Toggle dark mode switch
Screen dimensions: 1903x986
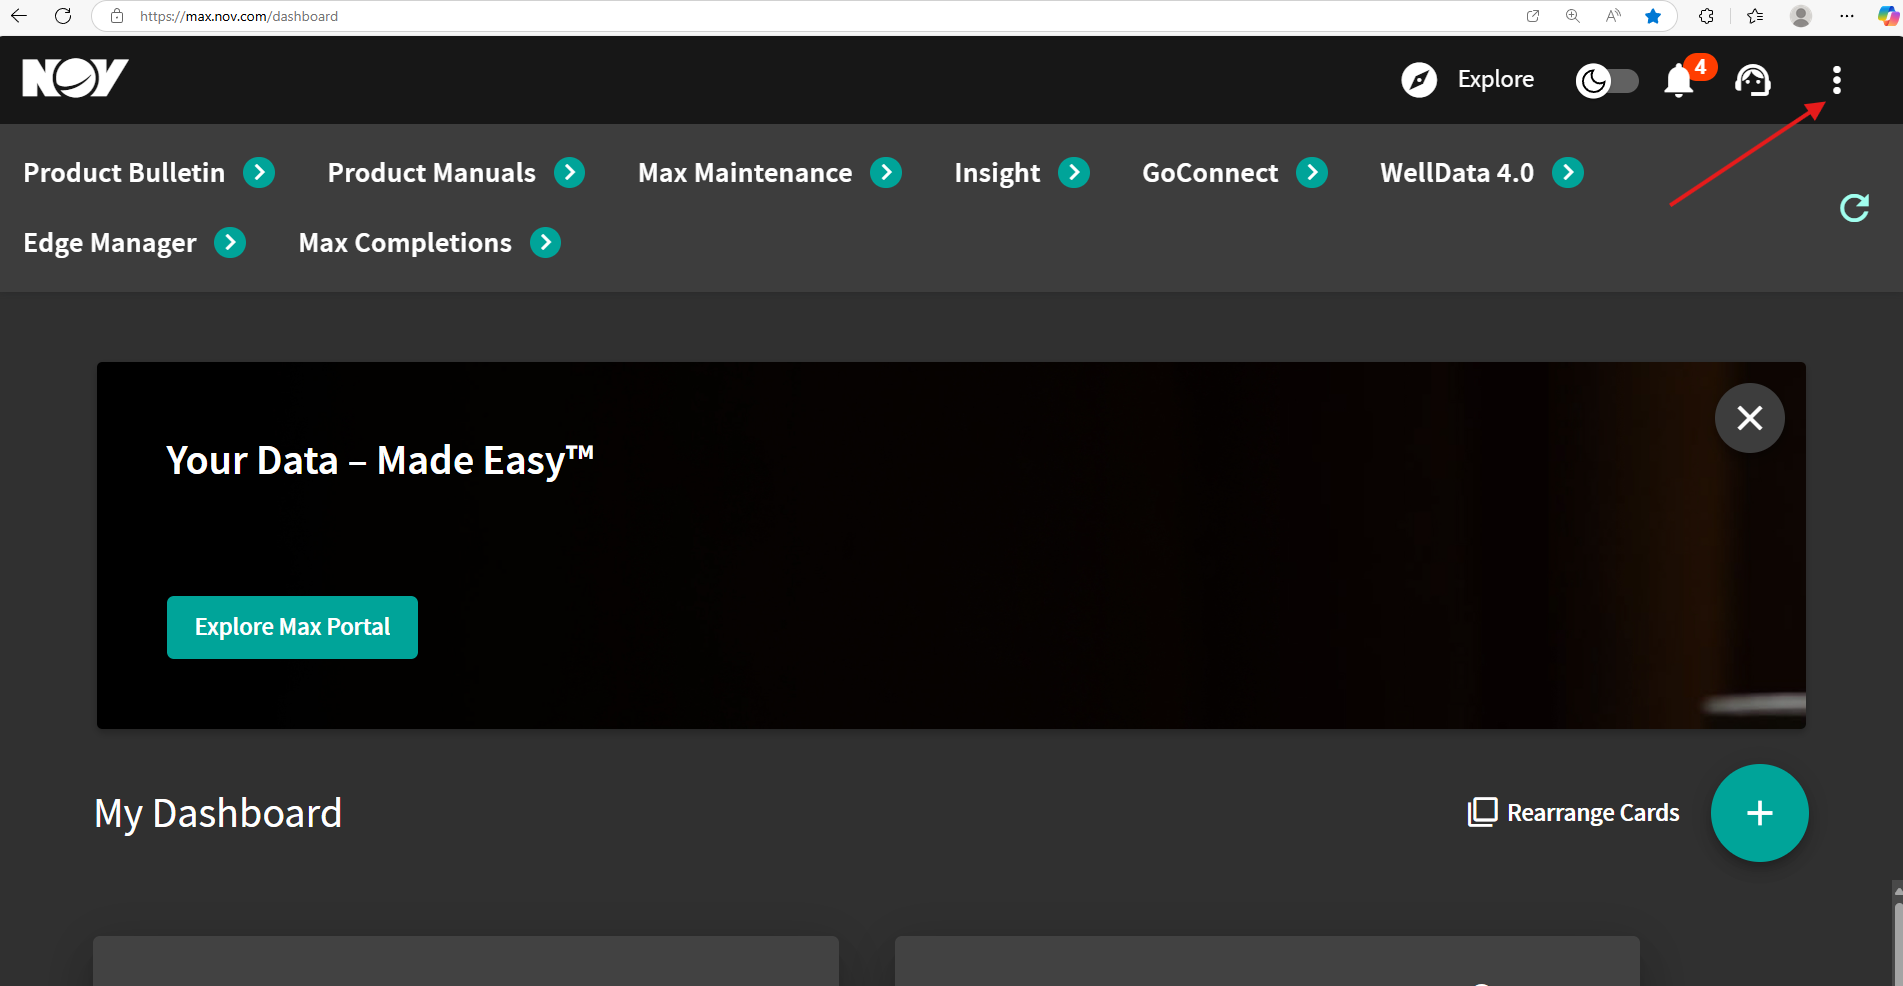[1607, 80]
